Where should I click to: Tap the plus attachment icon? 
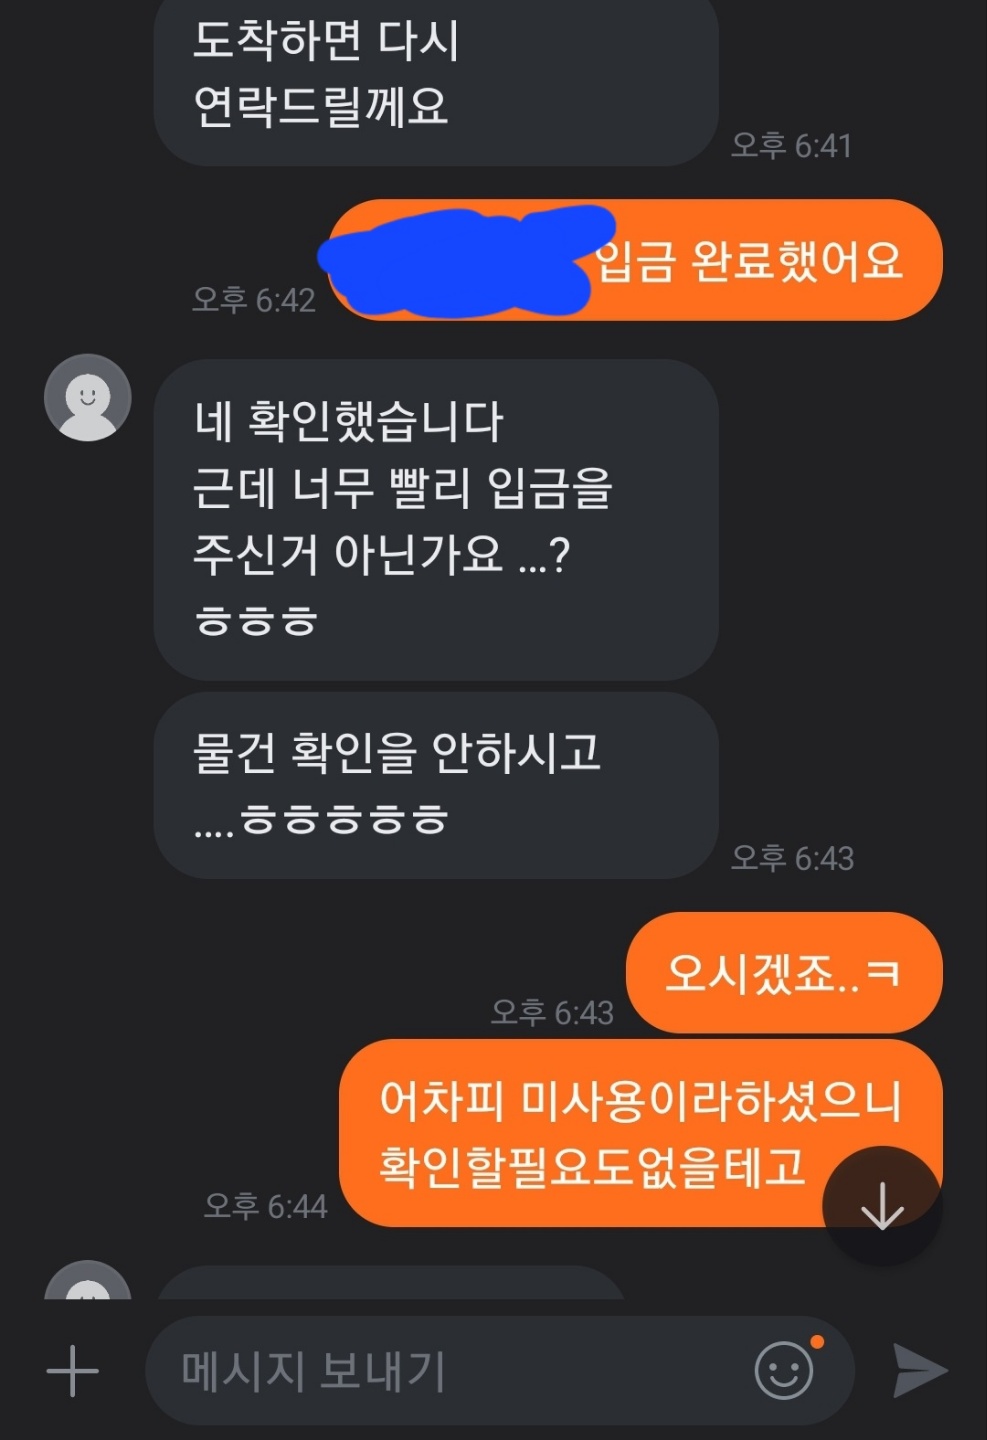point(73,1370)
